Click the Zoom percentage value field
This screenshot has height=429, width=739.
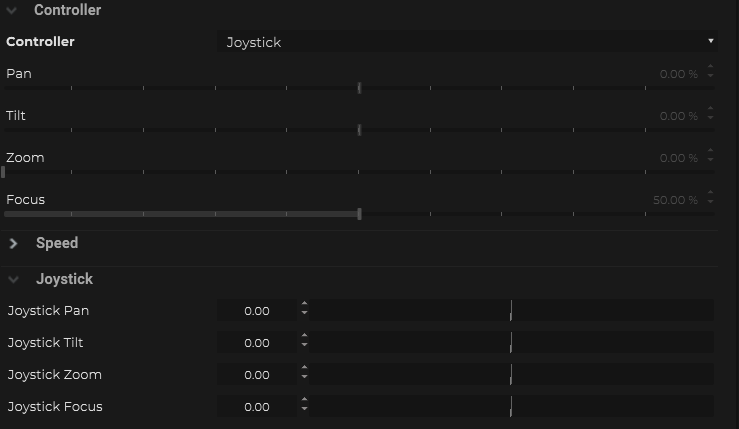pyautogui.click(x=678, y=158)
